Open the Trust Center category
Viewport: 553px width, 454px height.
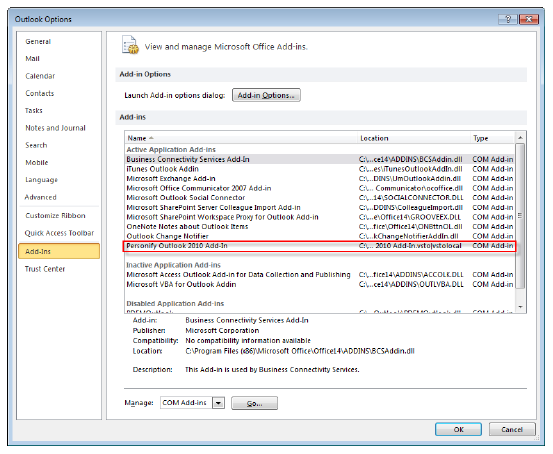[x=45, y=269]
